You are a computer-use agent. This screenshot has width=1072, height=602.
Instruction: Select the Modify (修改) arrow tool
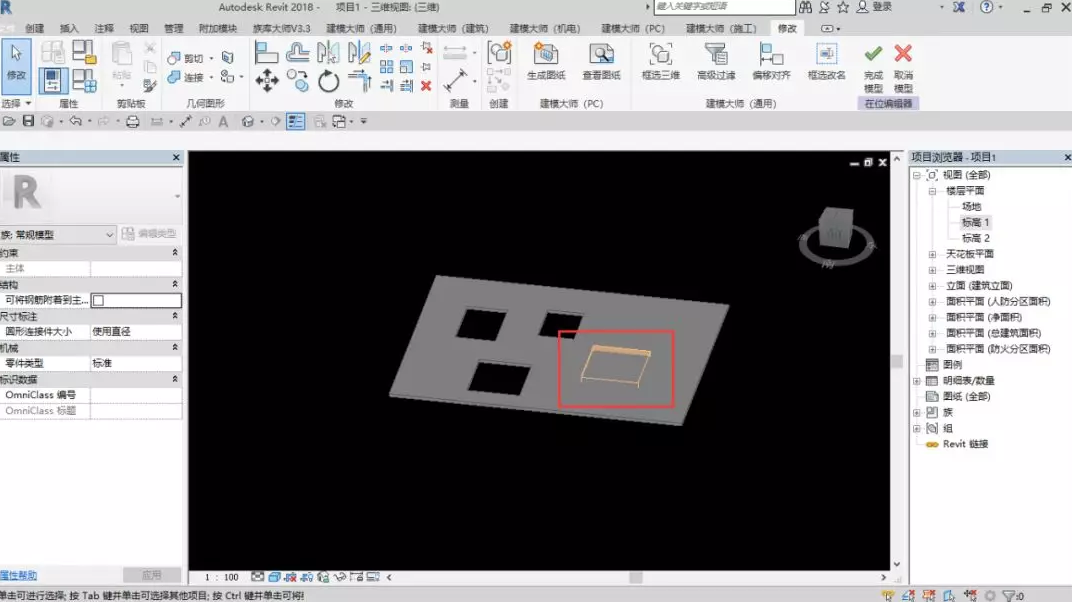(16, 66)
